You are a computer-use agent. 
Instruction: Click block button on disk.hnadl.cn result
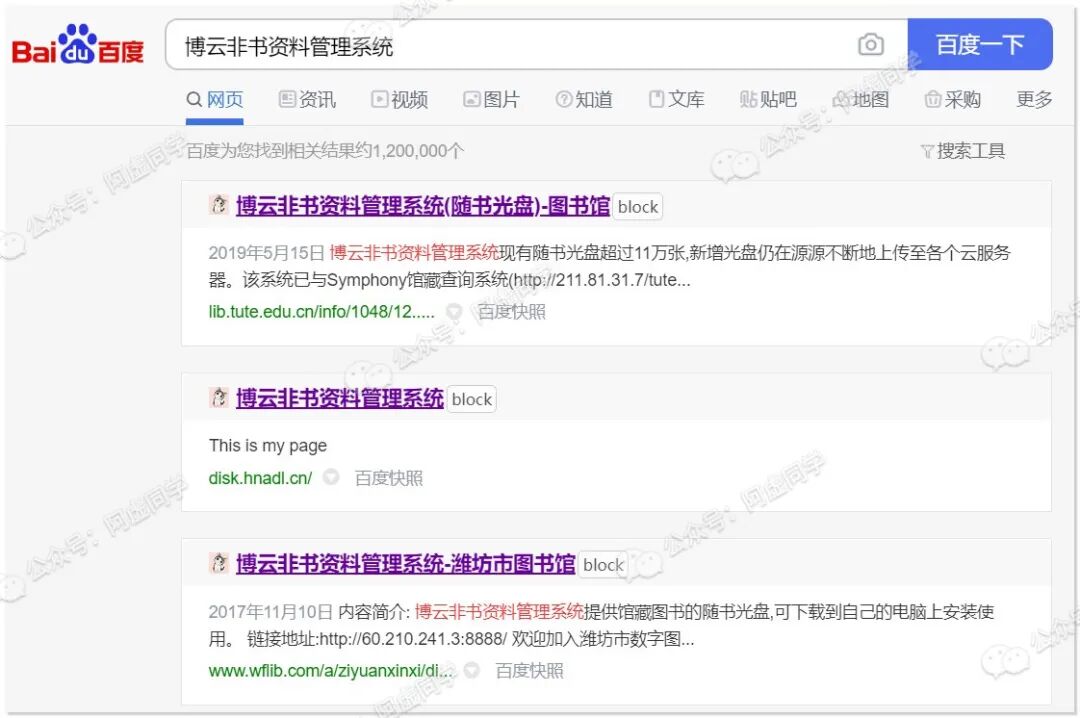(472, 400)
